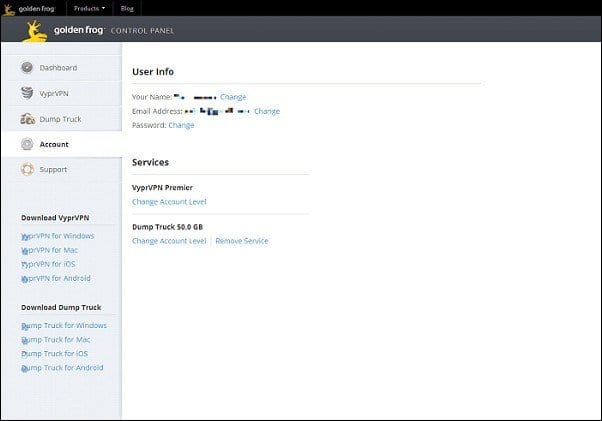Click icon beside VyprVPN for Android
Image resolution: width=602 pixels, height=421 pixels.
[25, 279]
